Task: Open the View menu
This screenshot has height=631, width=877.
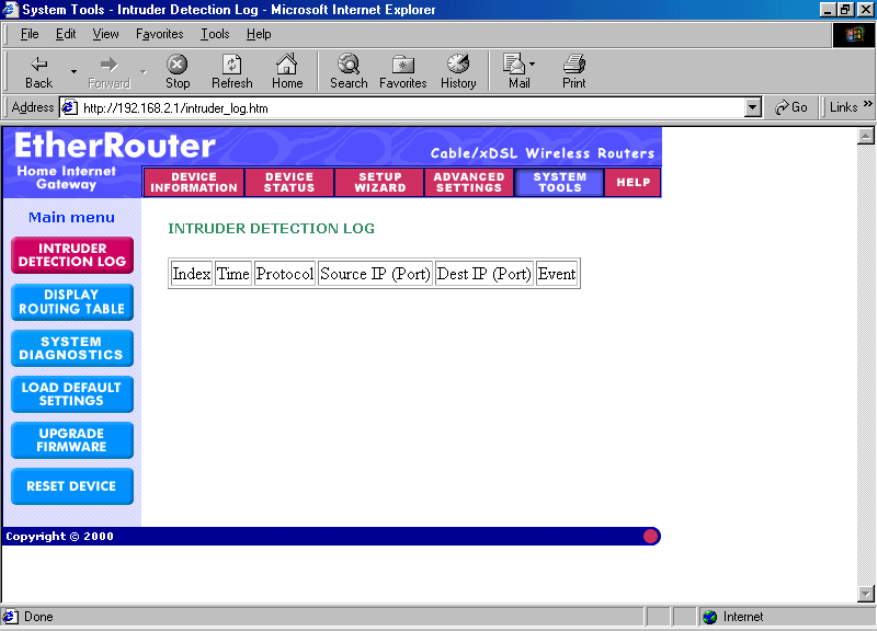Action: pos(105,34)
